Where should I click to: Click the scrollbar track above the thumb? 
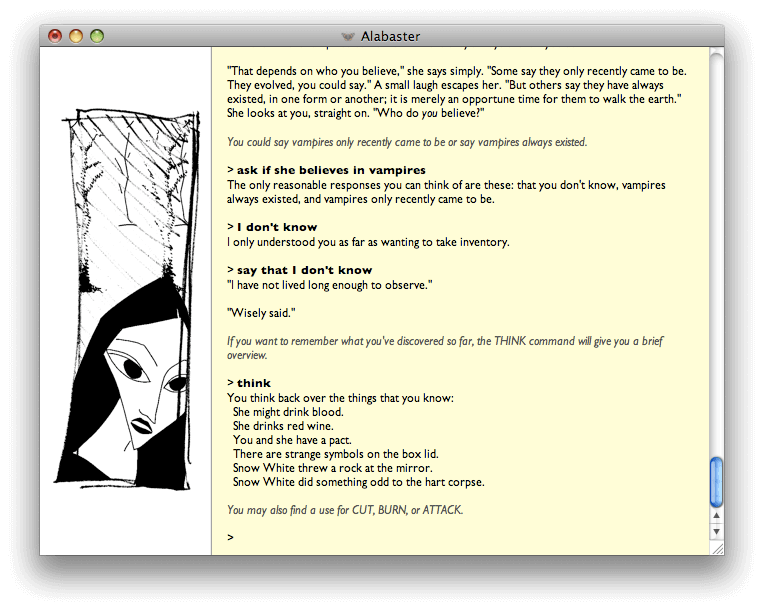pos(716,253)
